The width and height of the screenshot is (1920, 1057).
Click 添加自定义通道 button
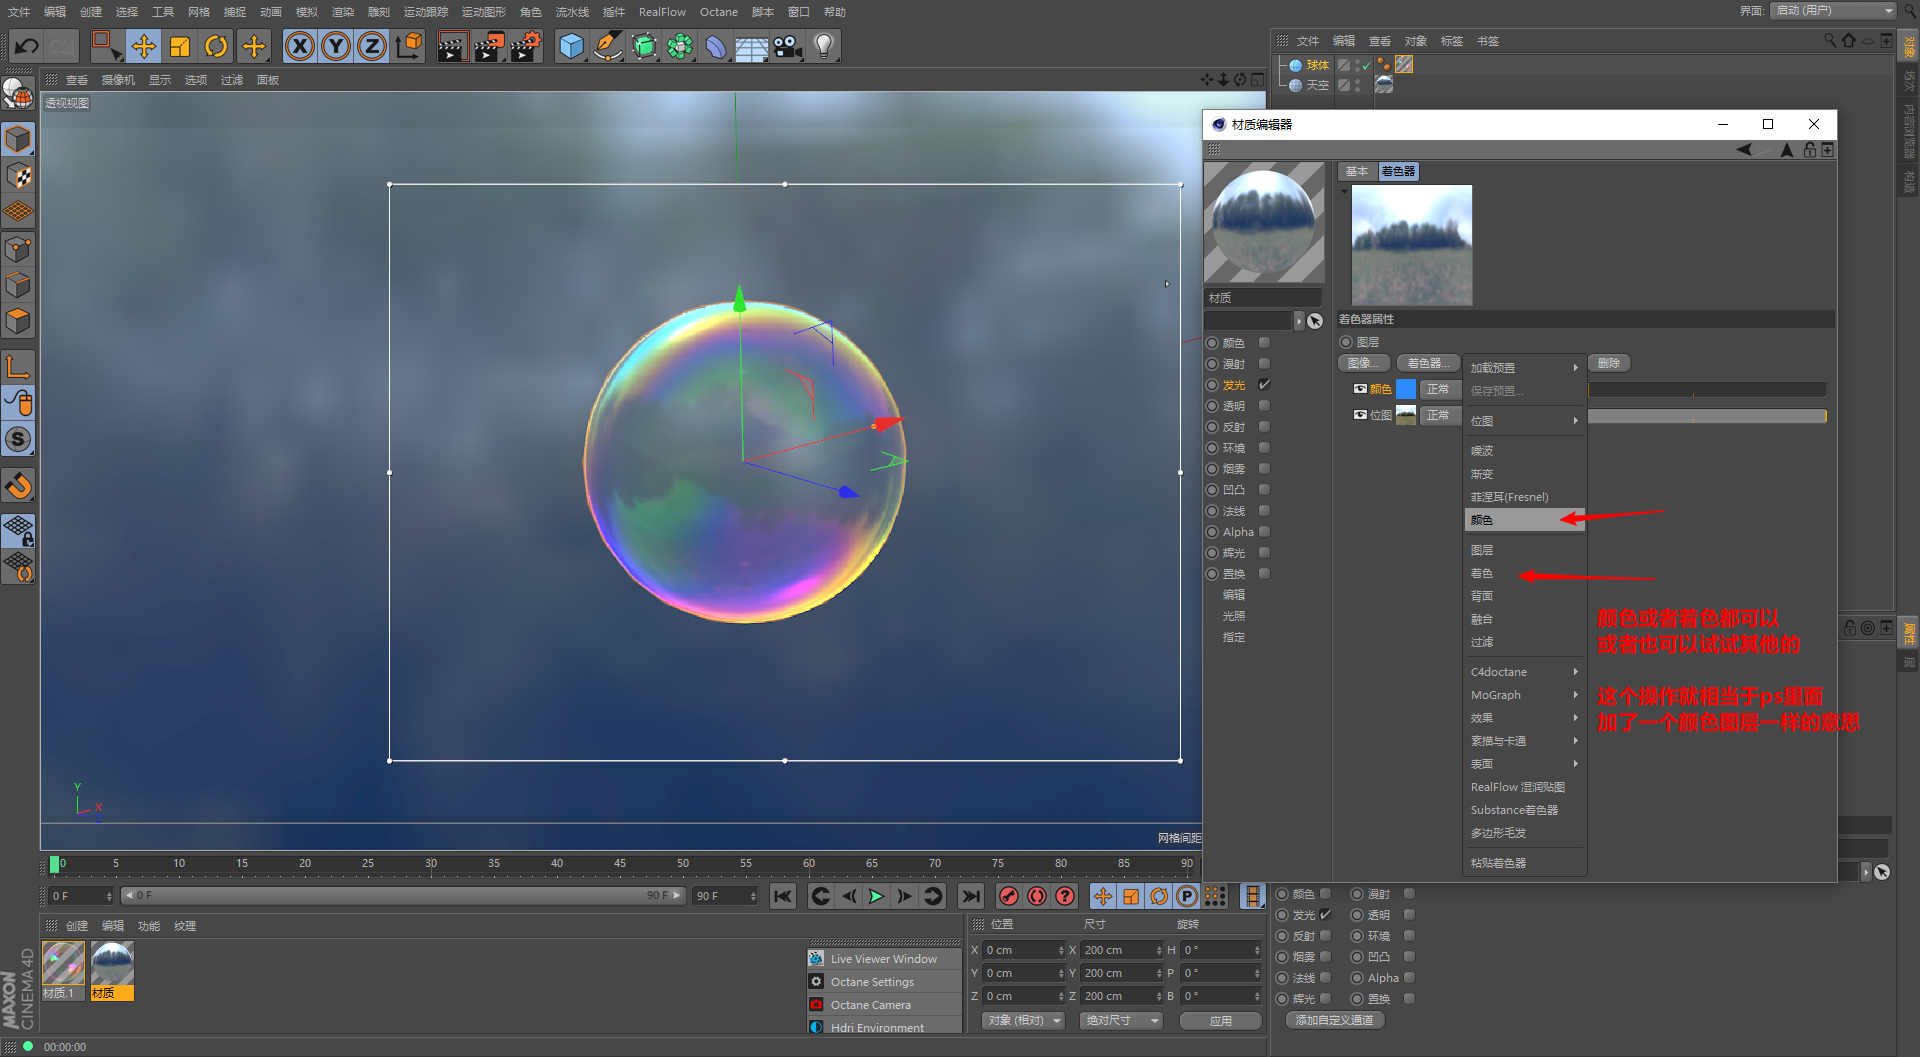click(x=1334, y=1020)
